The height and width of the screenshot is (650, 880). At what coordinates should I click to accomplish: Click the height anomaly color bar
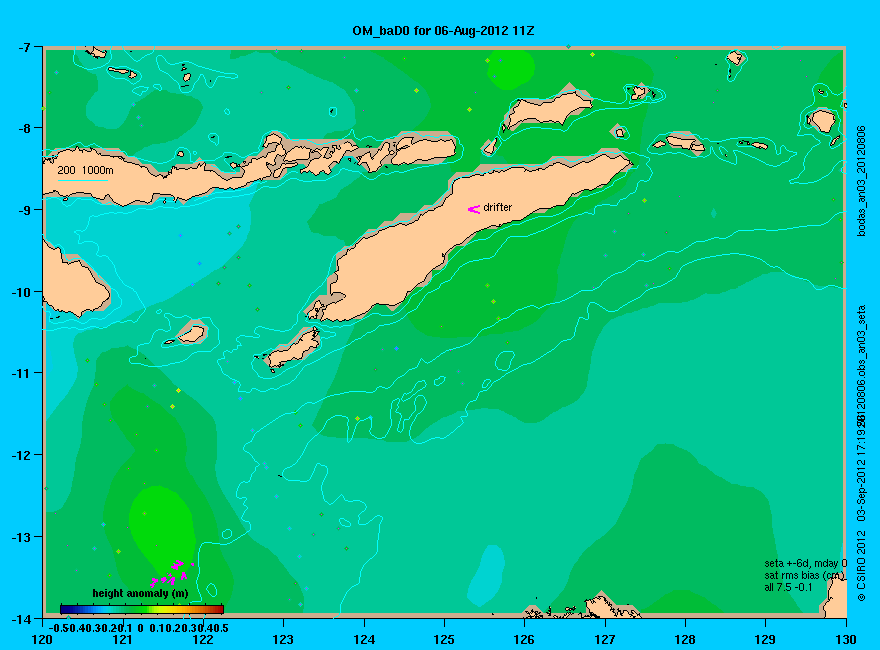pyautogui.click(x=142, y=609)
